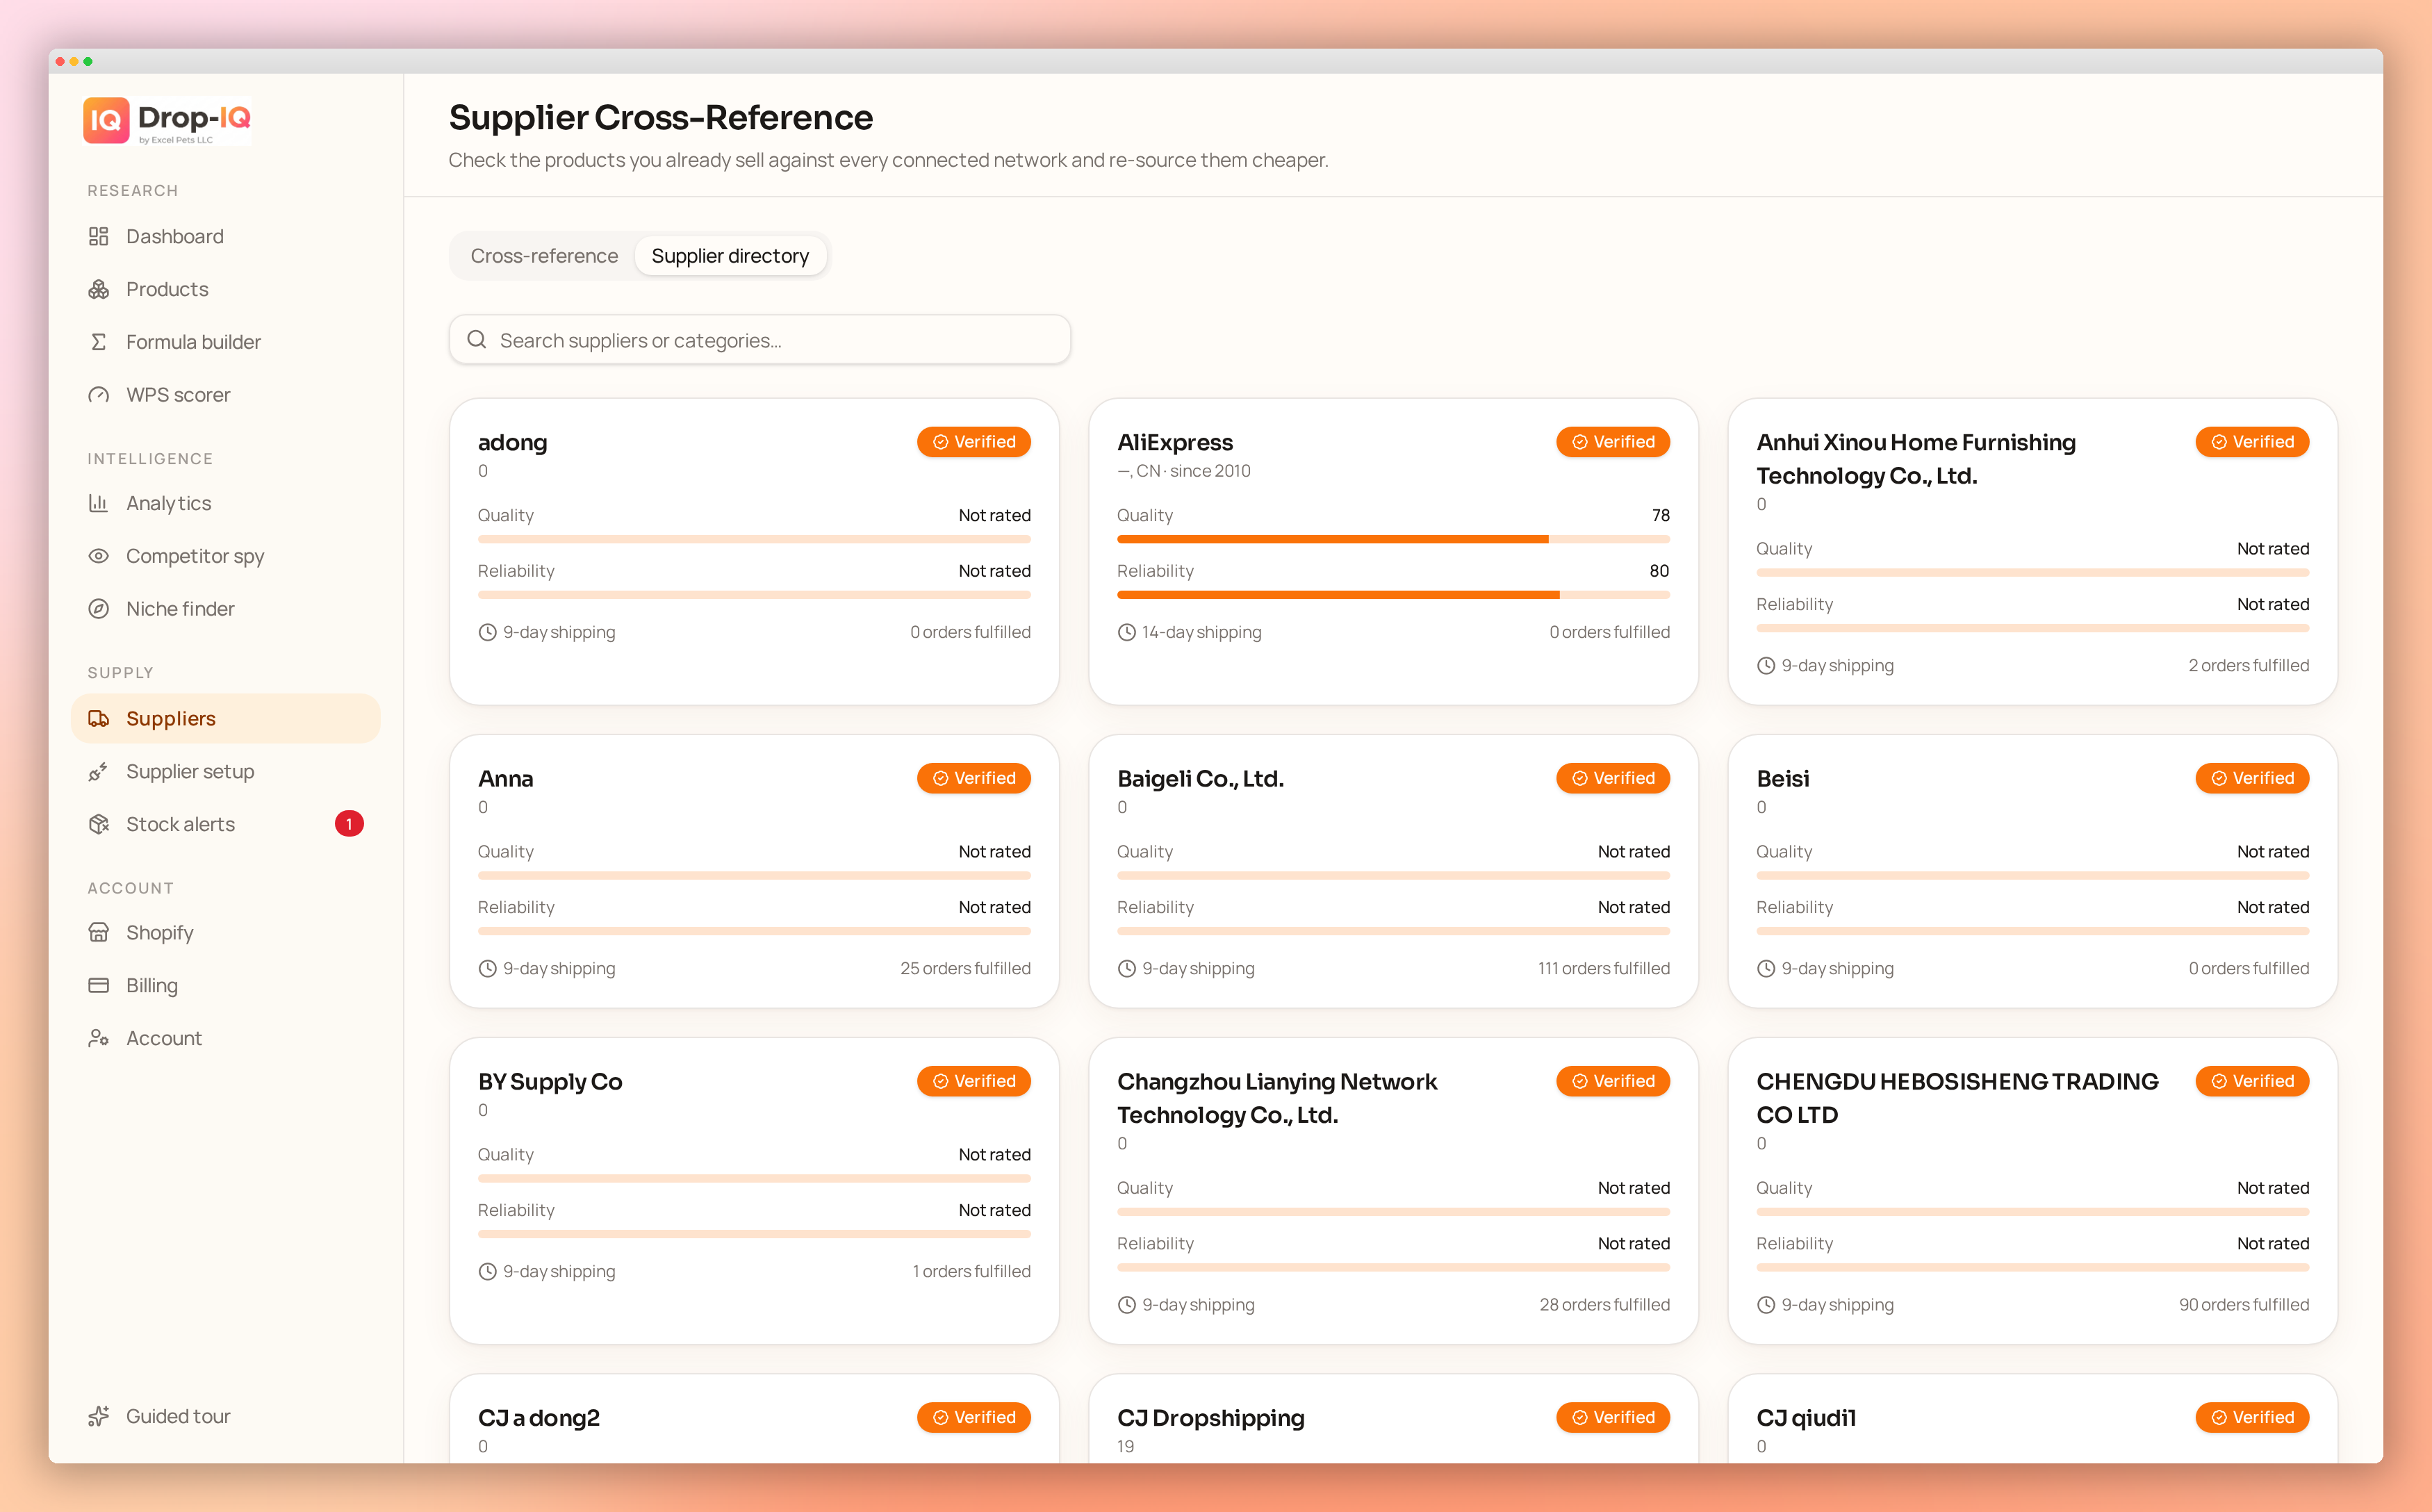Viewport: 2432px width, 1512px height.
Task: Click the Account user-settings icon
Action: [98, 1038]
